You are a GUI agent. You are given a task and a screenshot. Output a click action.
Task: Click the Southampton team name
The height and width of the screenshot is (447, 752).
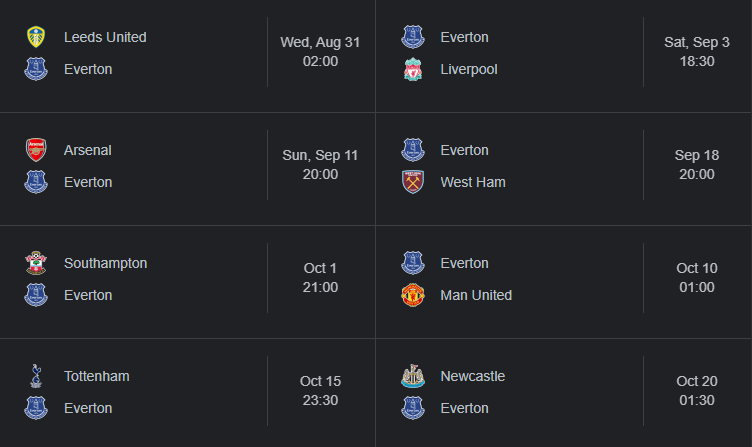[106, 263]
